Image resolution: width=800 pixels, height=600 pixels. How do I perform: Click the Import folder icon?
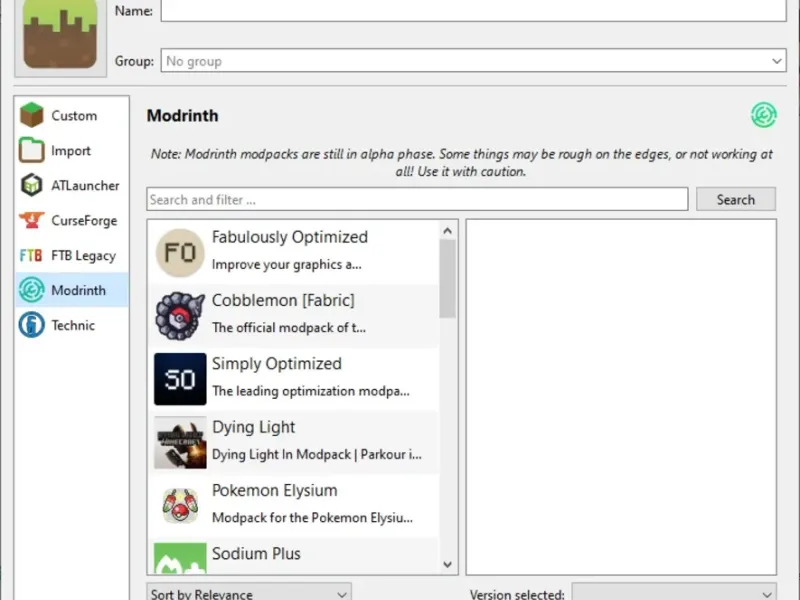[32, 150]
